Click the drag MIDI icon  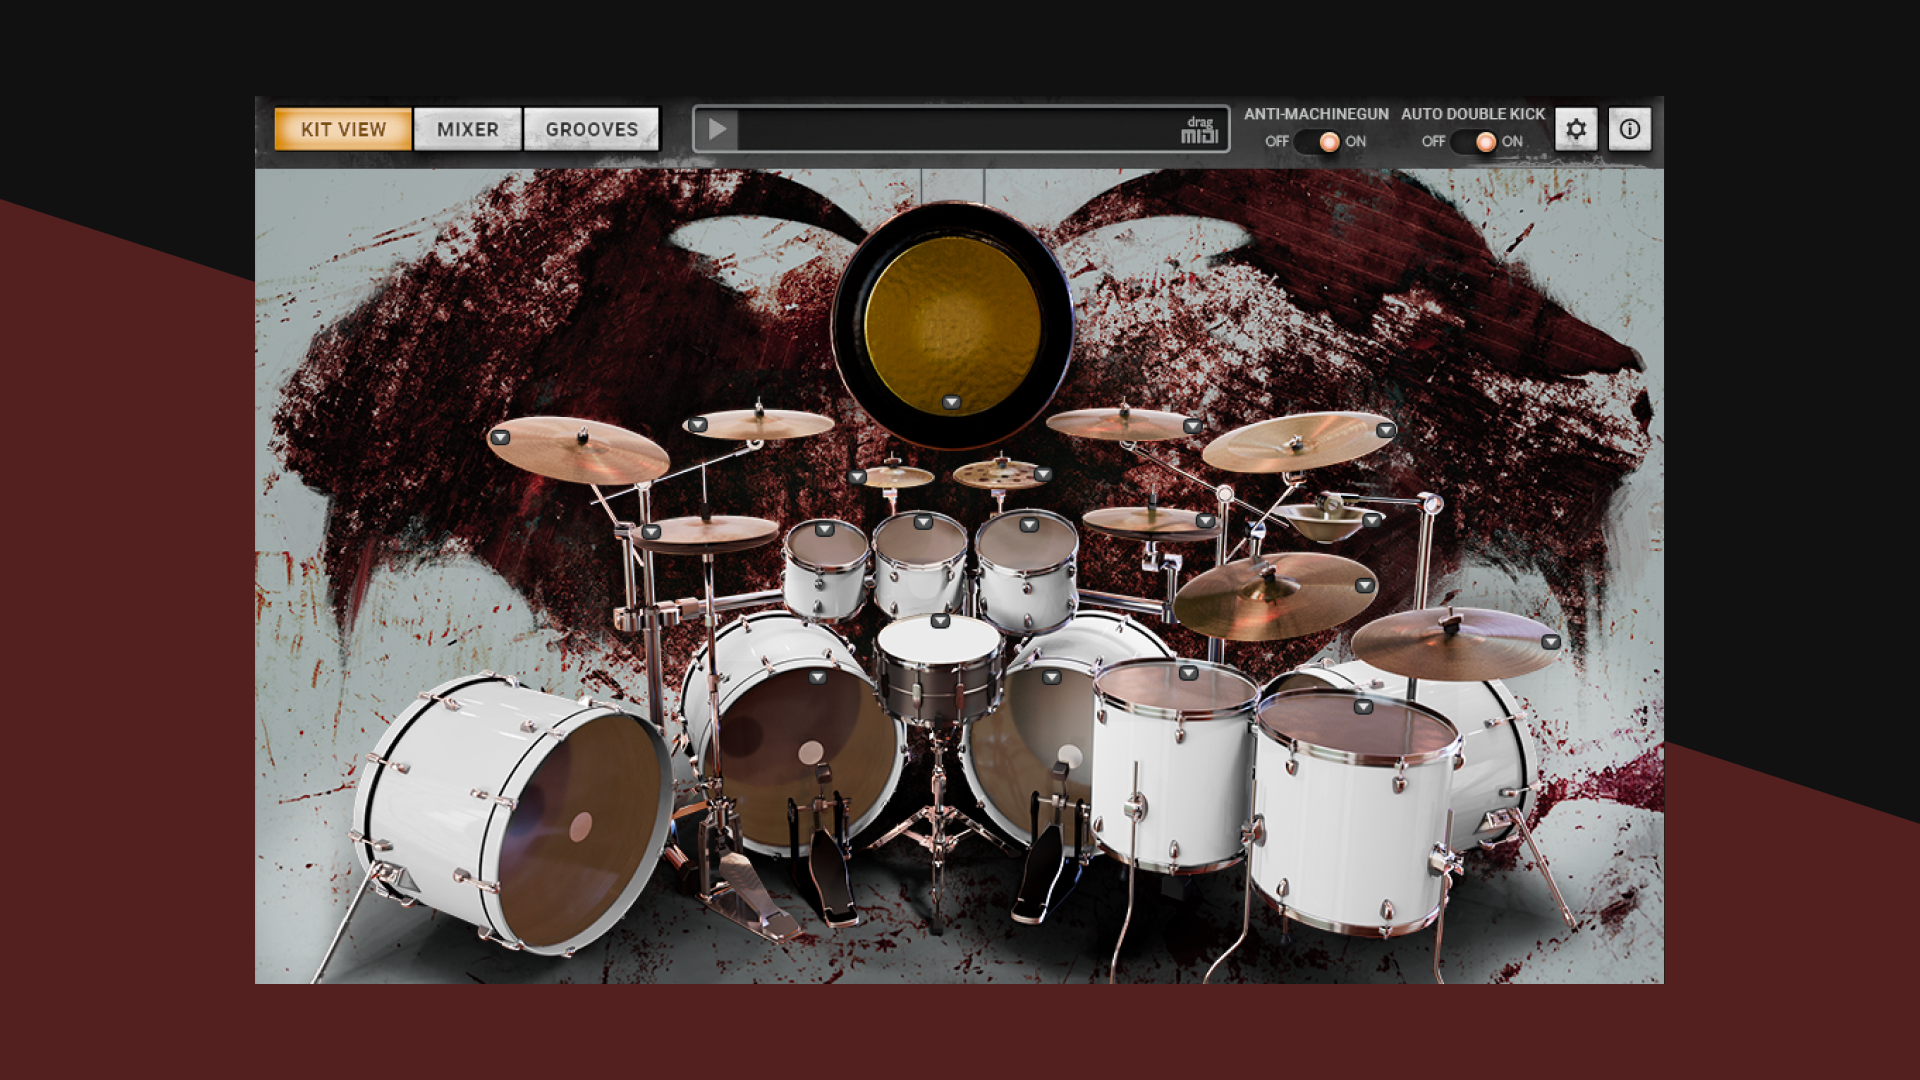coord(1199,130)
